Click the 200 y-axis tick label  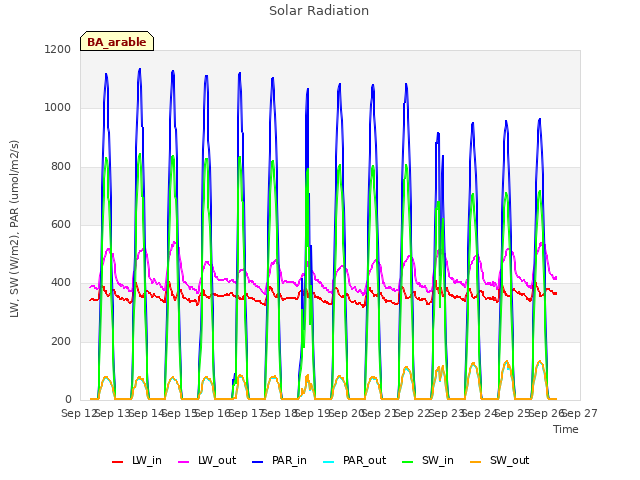pos(61,342)
